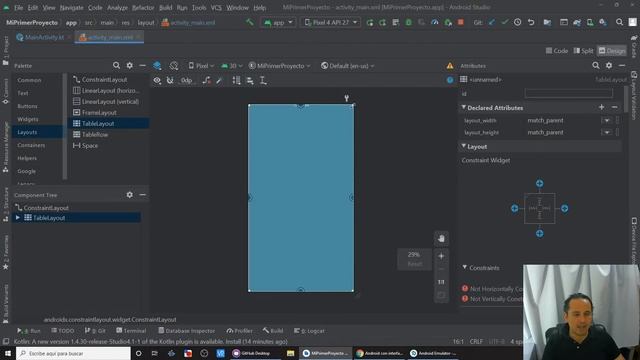Open Pixel 4 API 27 device dropdown

(330, 22)
